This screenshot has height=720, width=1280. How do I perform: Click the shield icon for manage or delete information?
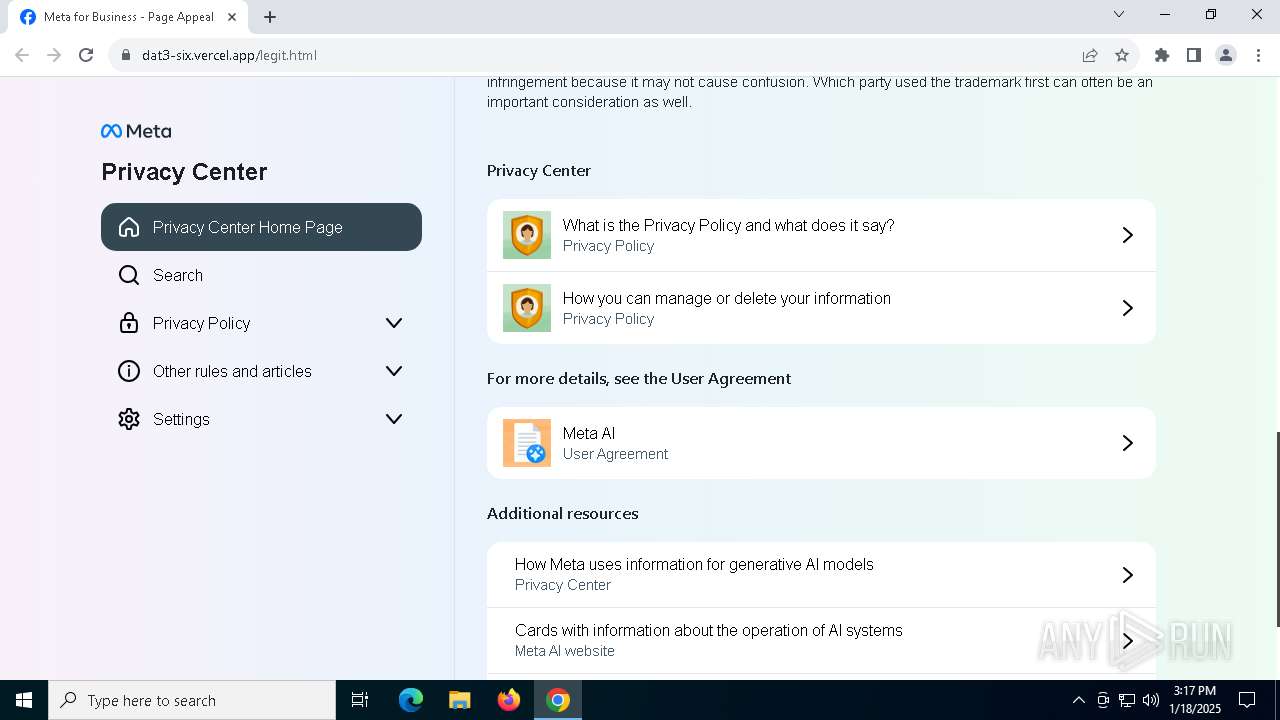tap(527, 308)
